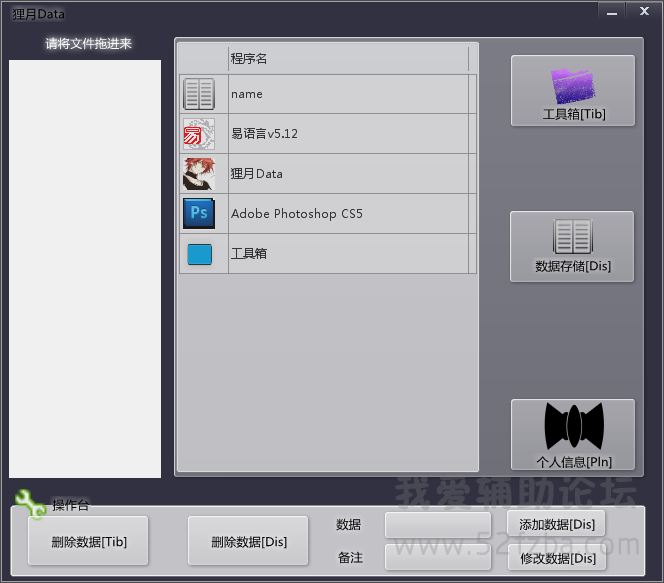Open the 工具箱[Tib] purple folder button
Screen dimensions: 664x583
click(x=573, y=90)
